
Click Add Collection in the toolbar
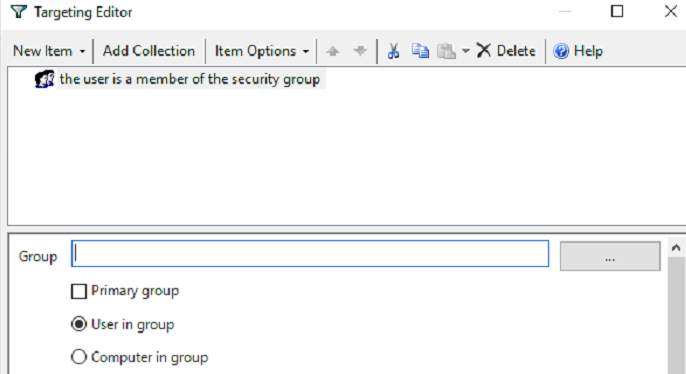[149, 51]
